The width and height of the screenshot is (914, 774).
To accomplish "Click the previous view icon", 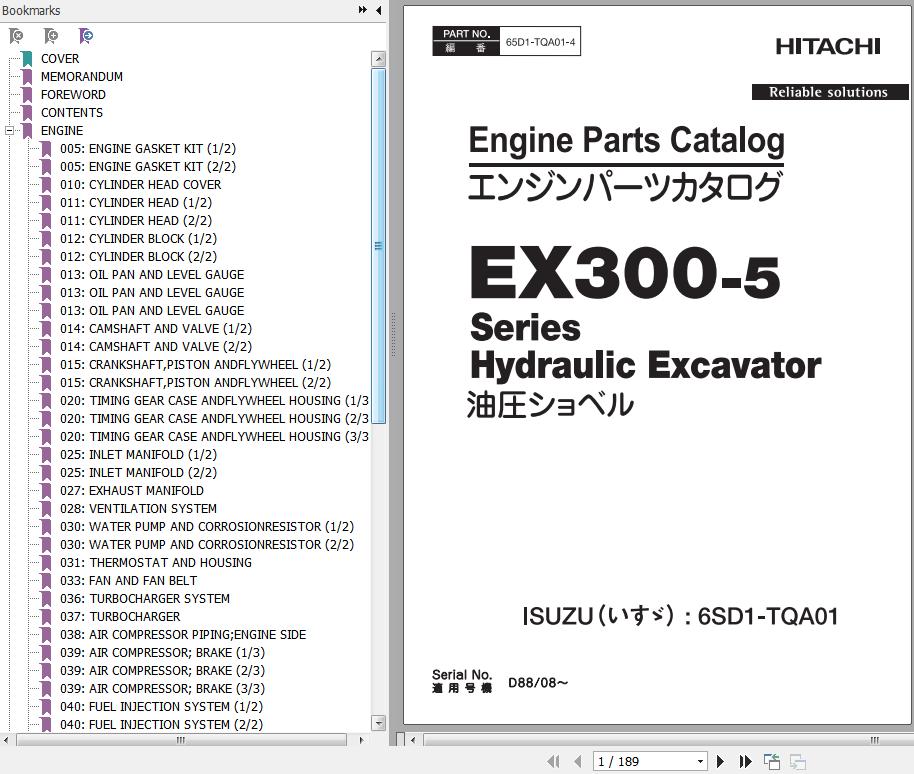I will coord(772,762).
